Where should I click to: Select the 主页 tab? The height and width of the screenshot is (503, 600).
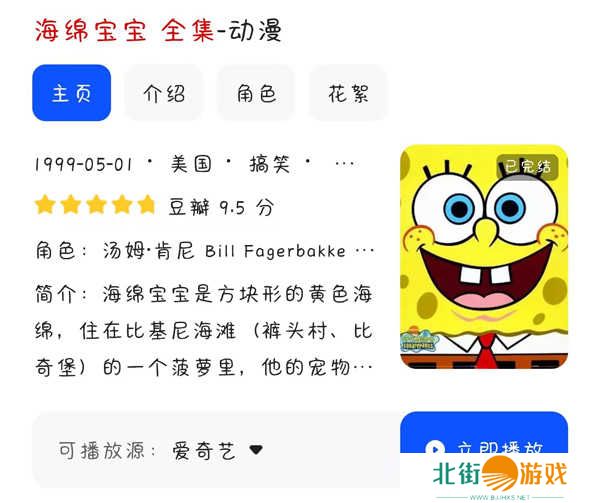click(x=72, y=93)
